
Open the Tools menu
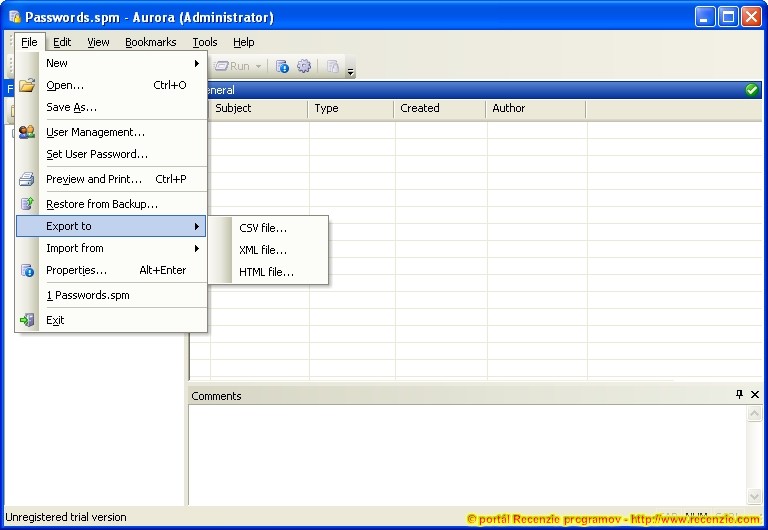[x=205, y=42]
